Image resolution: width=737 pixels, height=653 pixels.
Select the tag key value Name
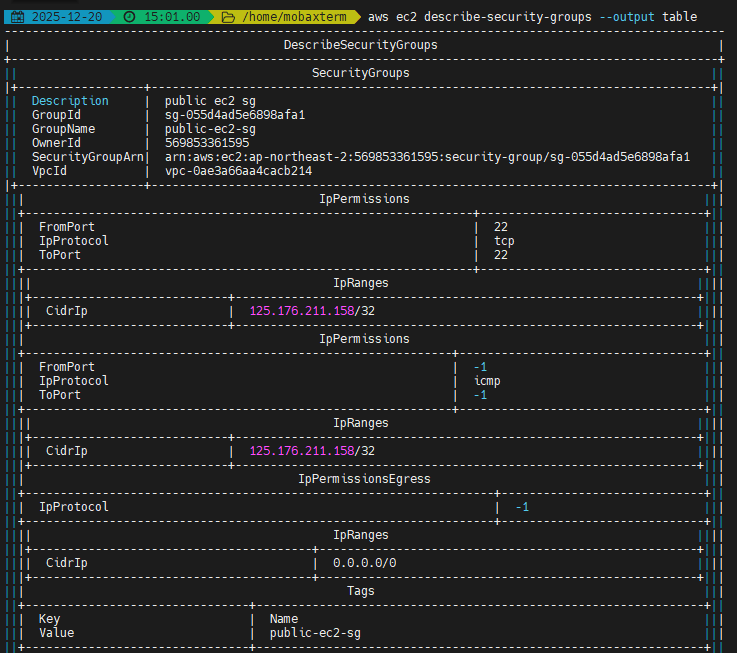pos(283,619)
